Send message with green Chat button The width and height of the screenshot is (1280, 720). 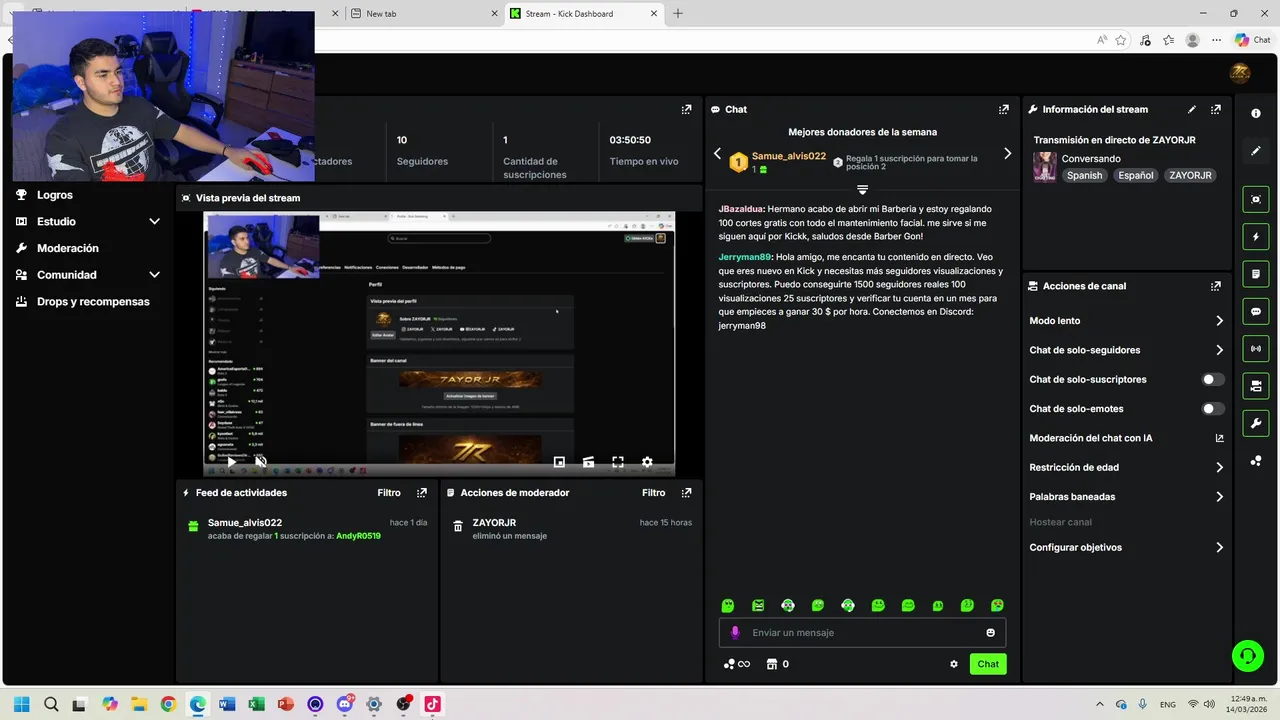pos(988,664)
